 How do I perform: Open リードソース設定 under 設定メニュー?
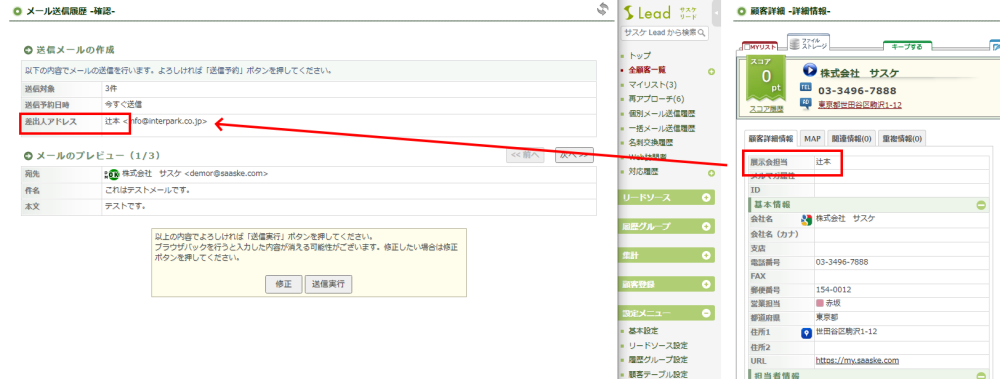point(658,345)
